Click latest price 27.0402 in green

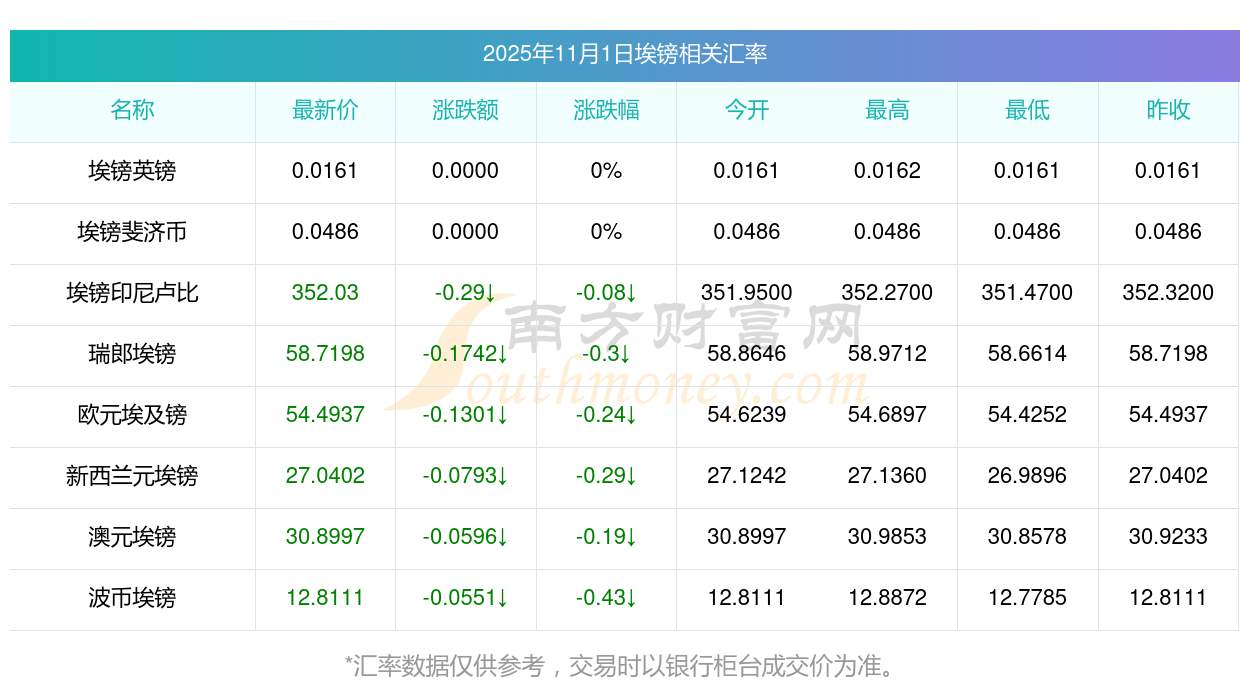[x=325, y=476]
